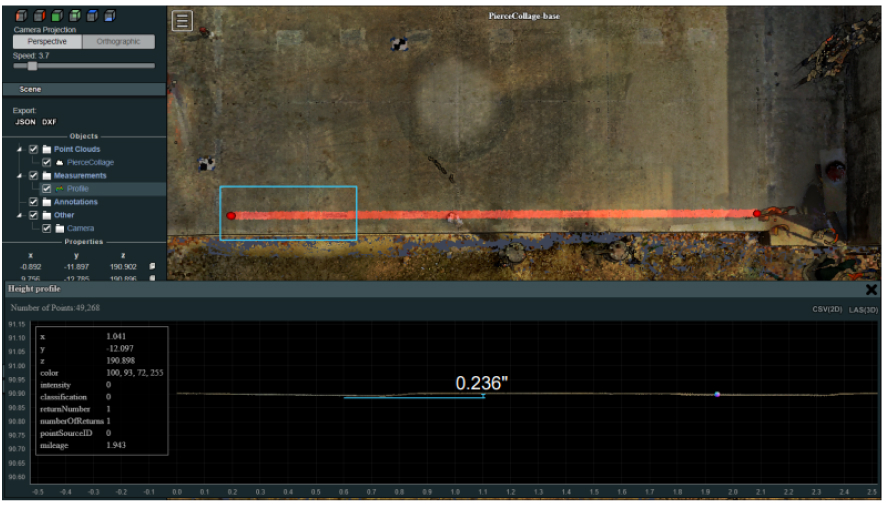Click the PierceCollage point cloud icon

(x=59, y=162)
